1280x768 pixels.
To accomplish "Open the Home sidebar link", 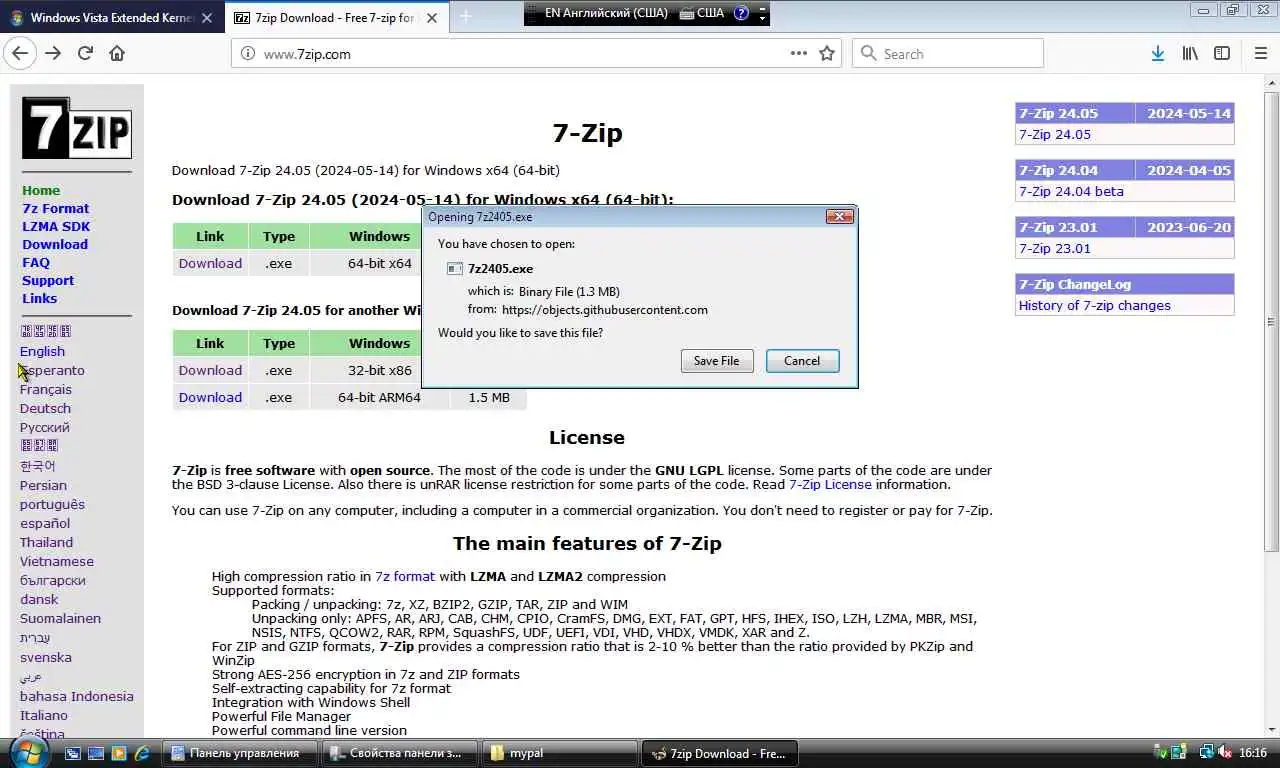I will (x=41, y=190).
